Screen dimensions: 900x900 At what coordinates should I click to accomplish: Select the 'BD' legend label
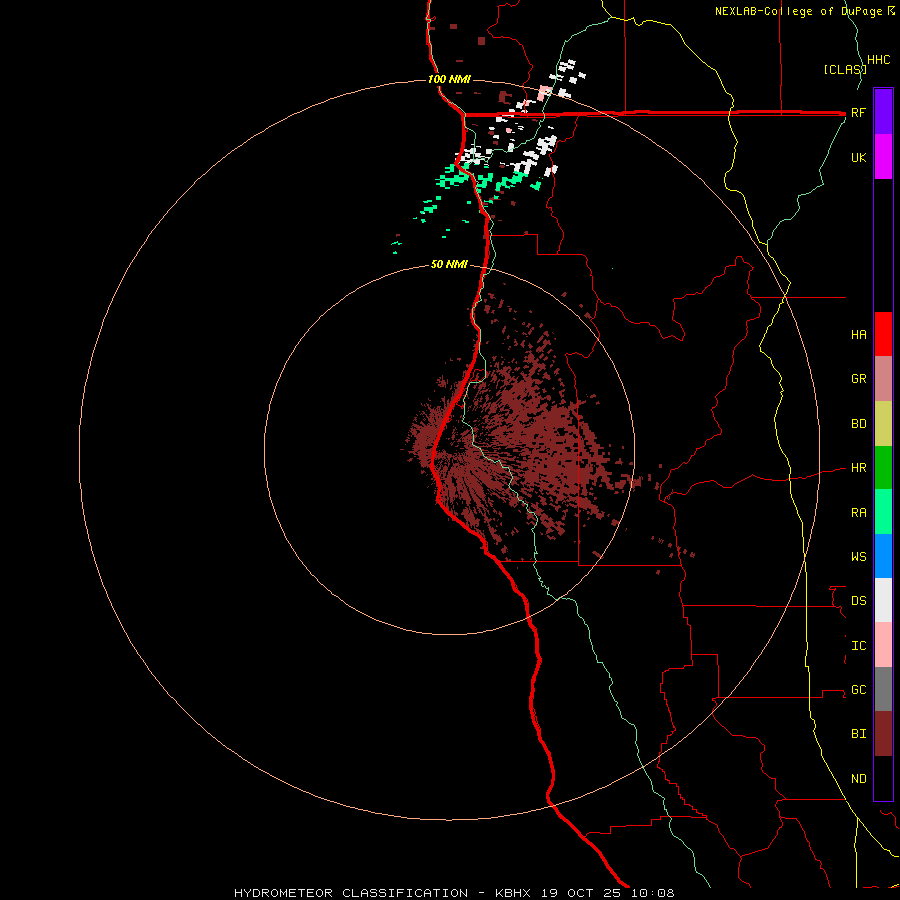858,424
